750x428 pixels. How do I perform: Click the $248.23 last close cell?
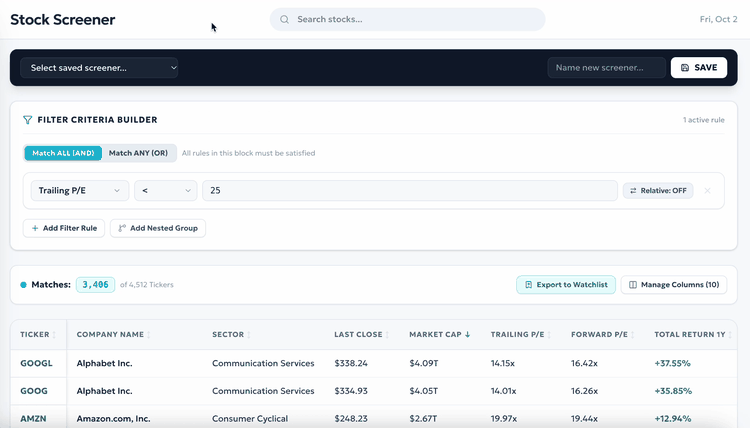[351, 419]
